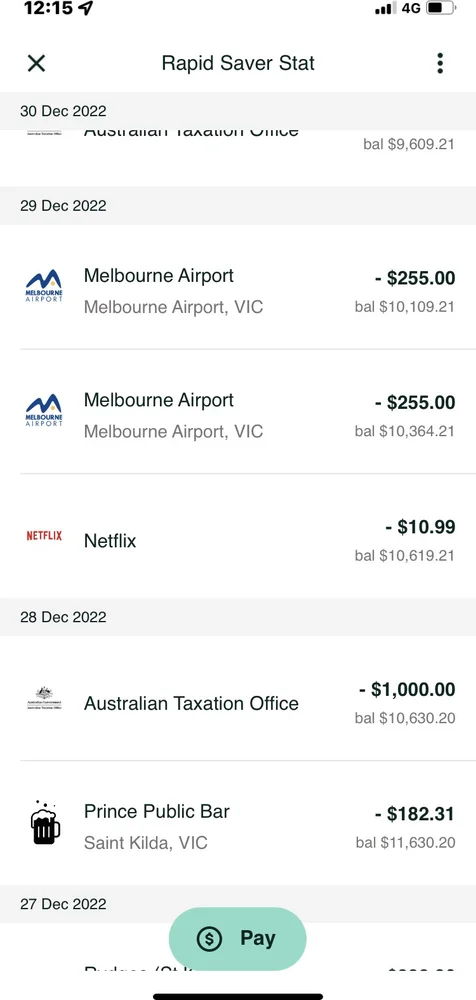
Task: Select the 30 Dec 2022 date header
Action: point(238,111)
